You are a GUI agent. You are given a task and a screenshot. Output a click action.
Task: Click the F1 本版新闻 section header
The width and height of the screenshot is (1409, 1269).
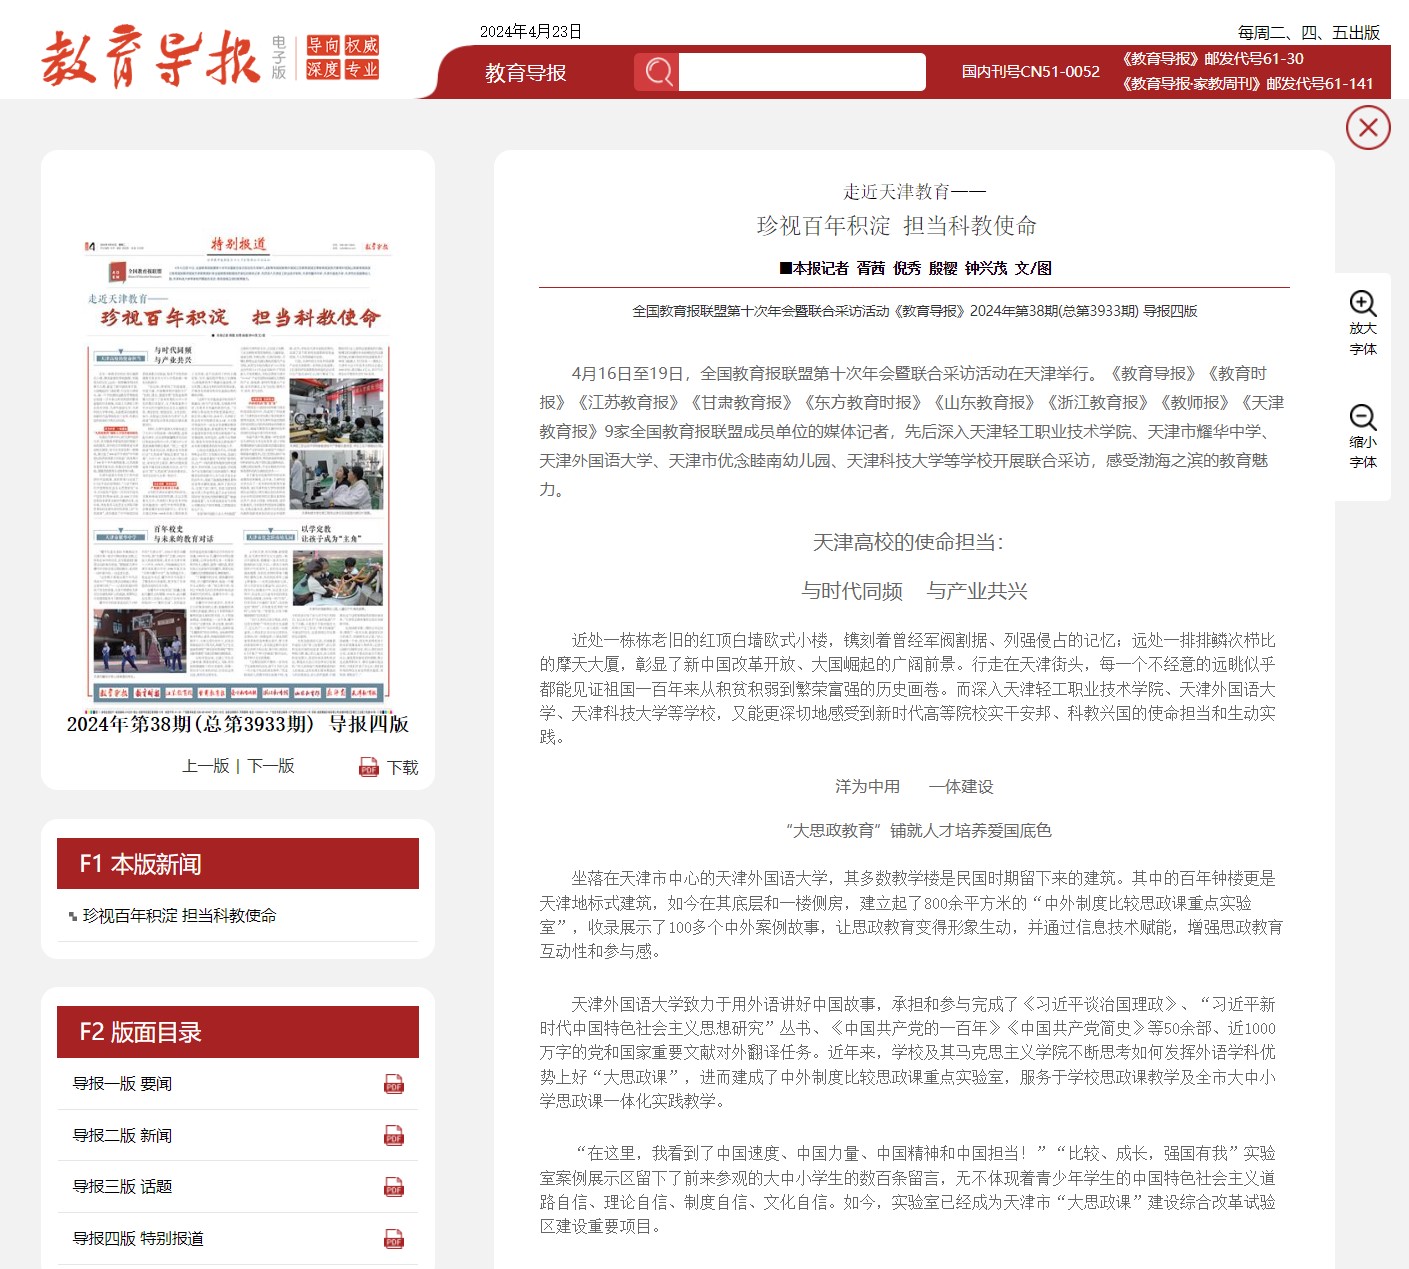[x=238, y=864]
